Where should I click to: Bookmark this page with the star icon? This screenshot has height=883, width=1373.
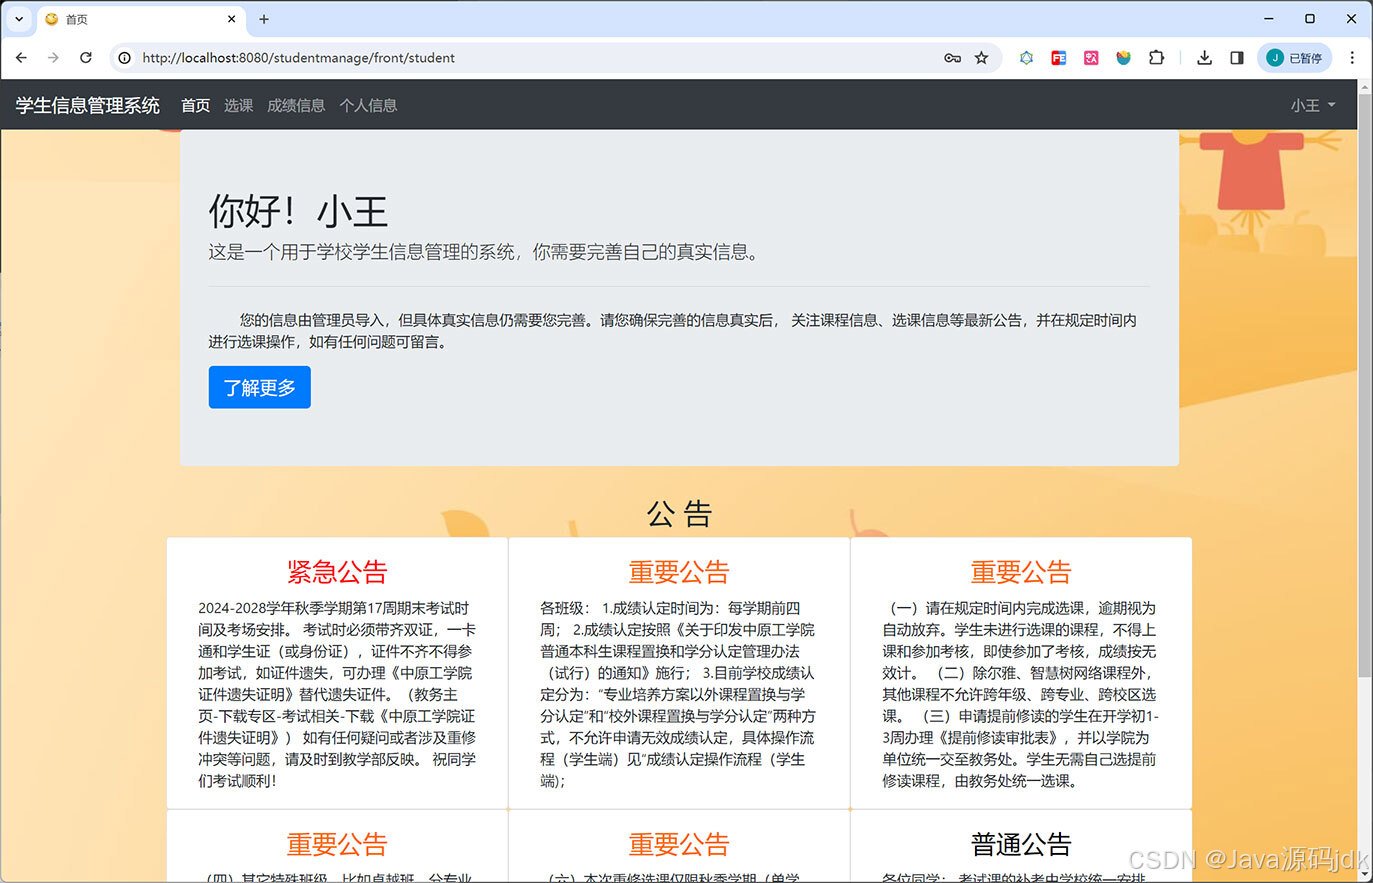(982, 58)
